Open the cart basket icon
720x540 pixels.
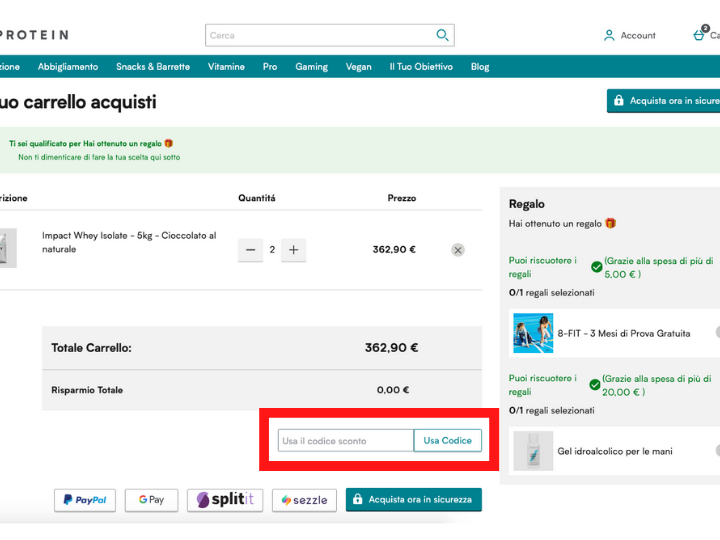coord(700,34)
